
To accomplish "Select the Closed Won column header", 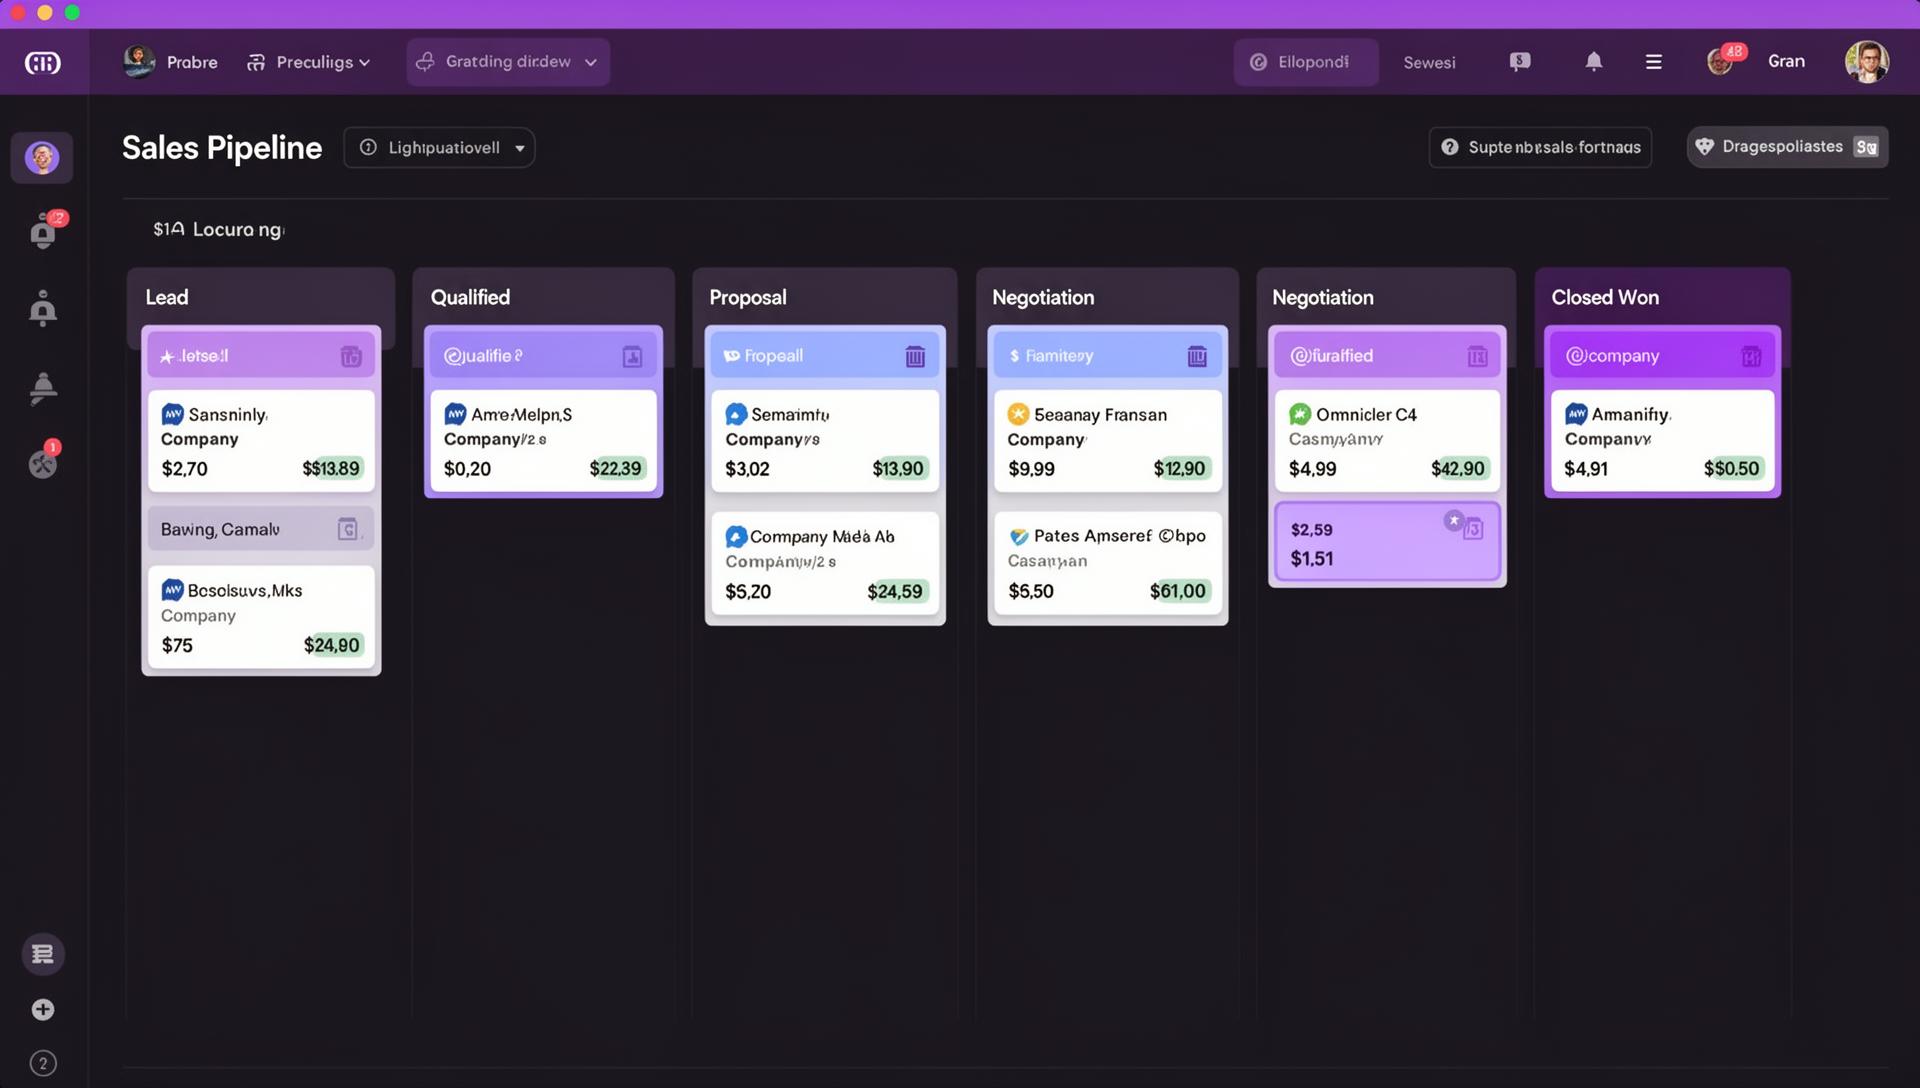I will (x=1605, y=297).
